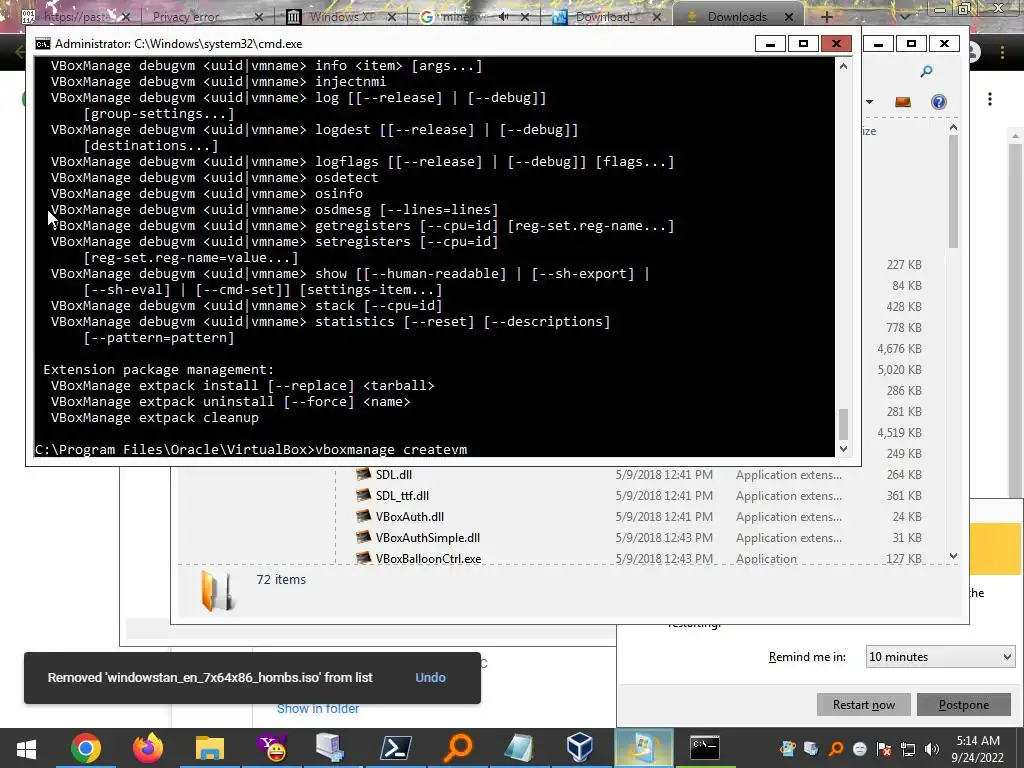Viewport: 1024px width, 768px height.
Task: Switch to the Privacy error tab
Action: 187,17
